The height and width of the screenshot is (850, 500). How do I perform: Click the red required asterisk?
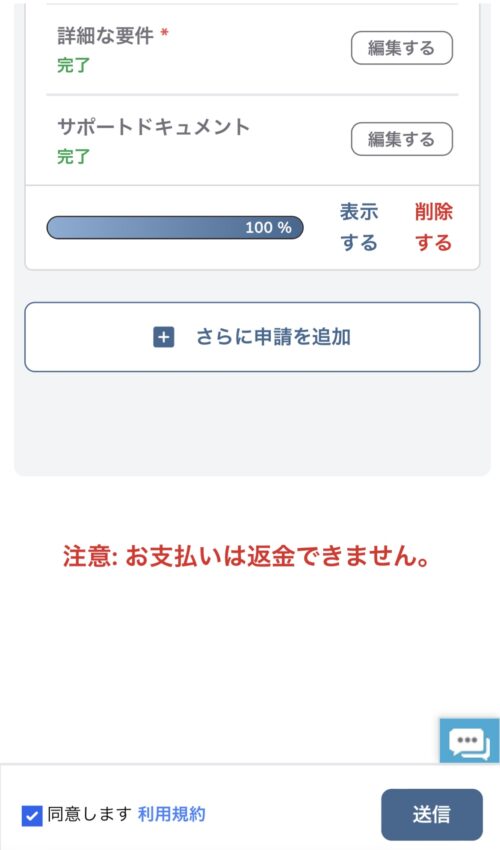(165, 33)
